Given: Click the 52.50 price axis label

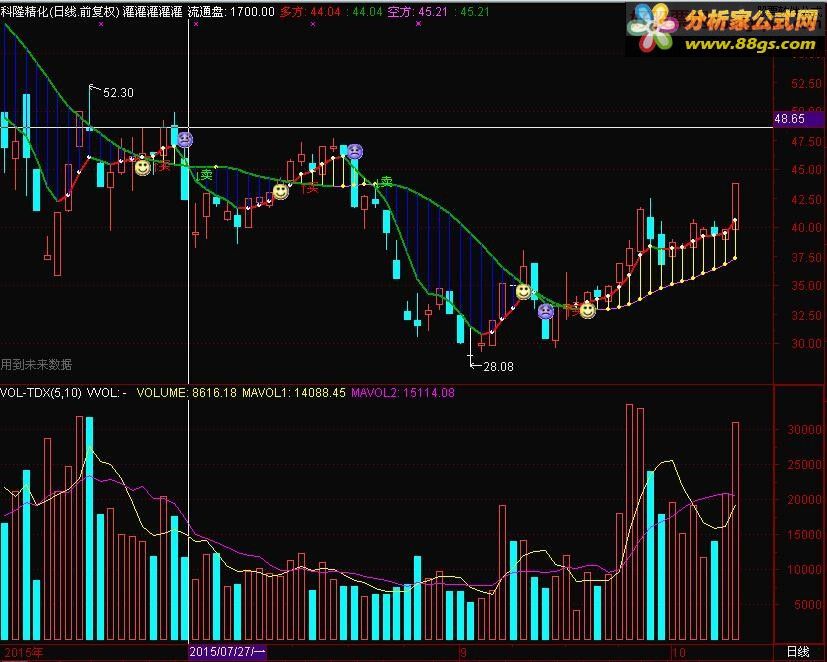Looking at the screenshot, I should point(806,84).
